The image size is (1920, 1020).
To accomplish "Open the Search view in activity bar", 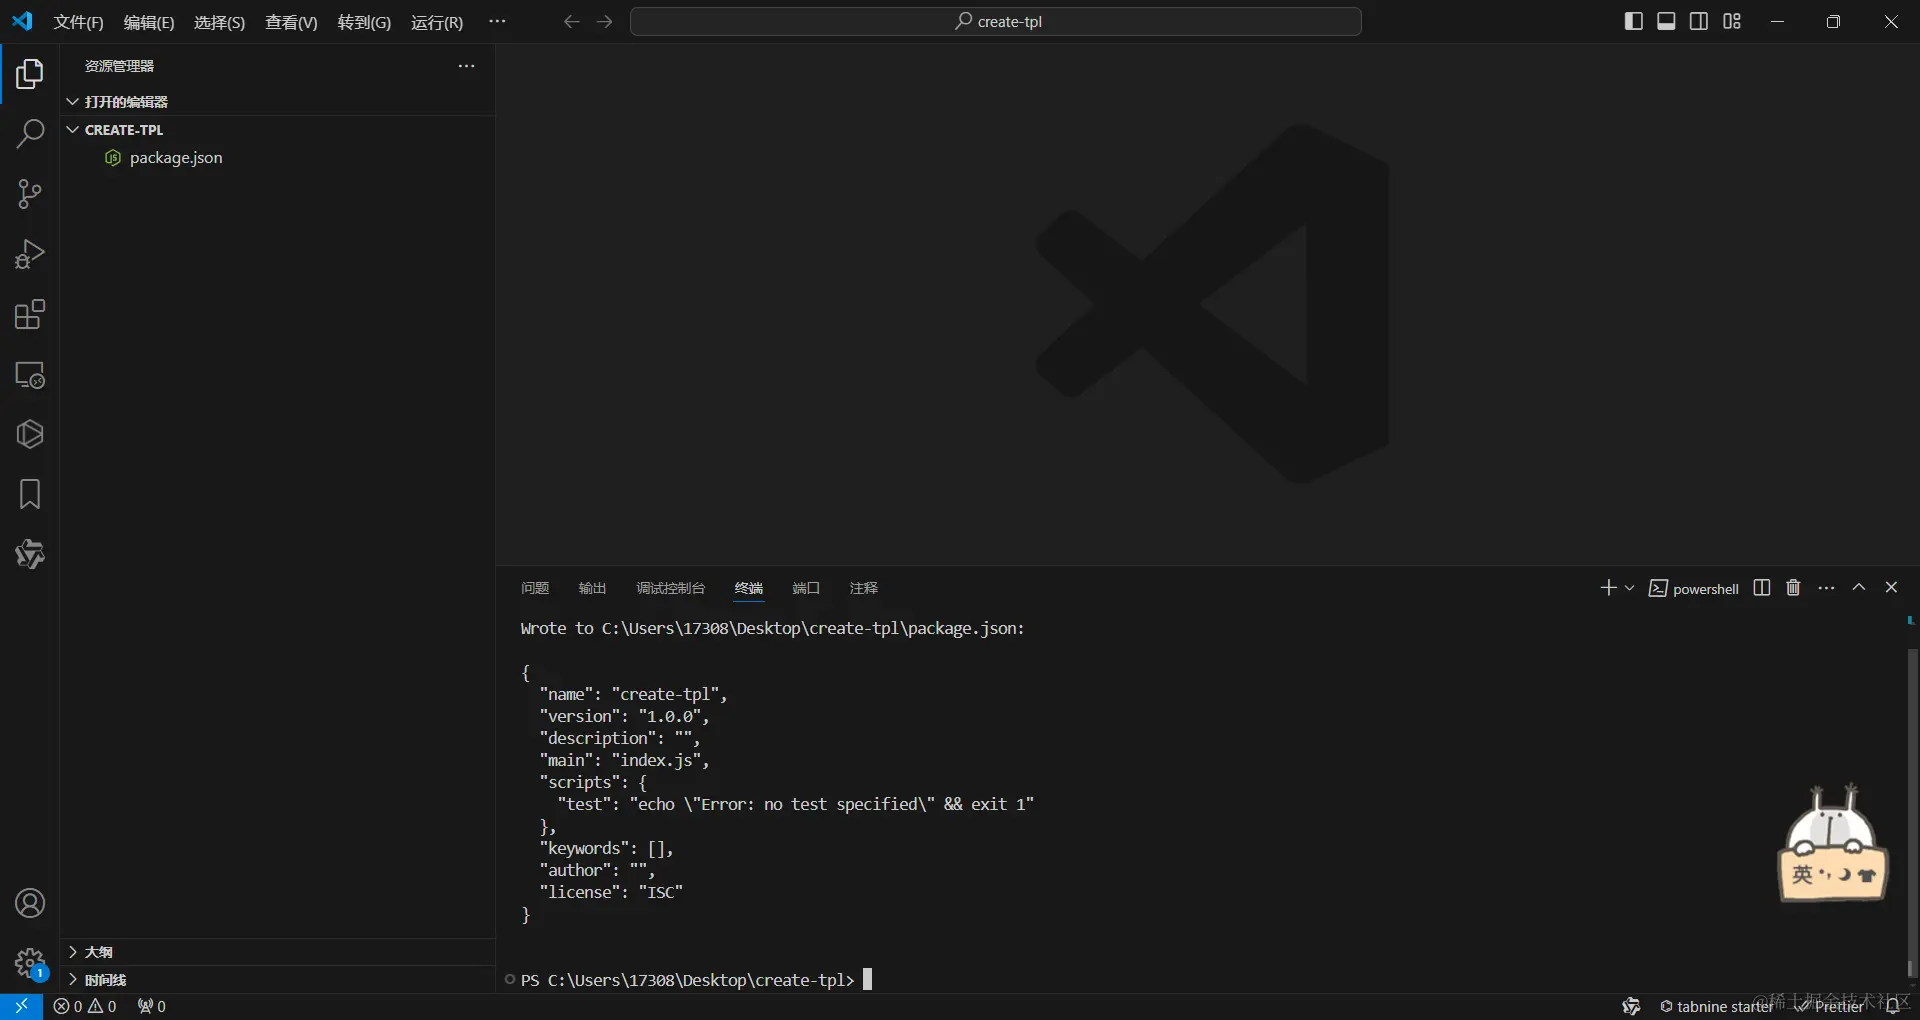I will [30, 134].
